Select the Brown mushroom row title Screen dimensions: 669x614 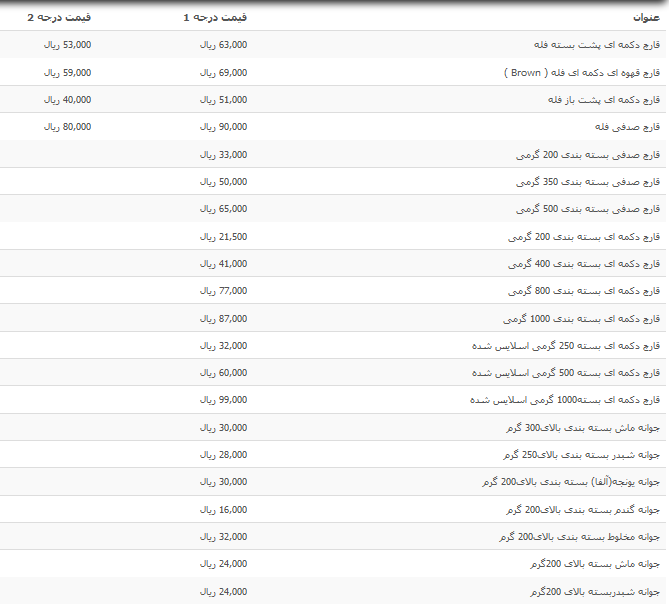(x=580, y=73)
